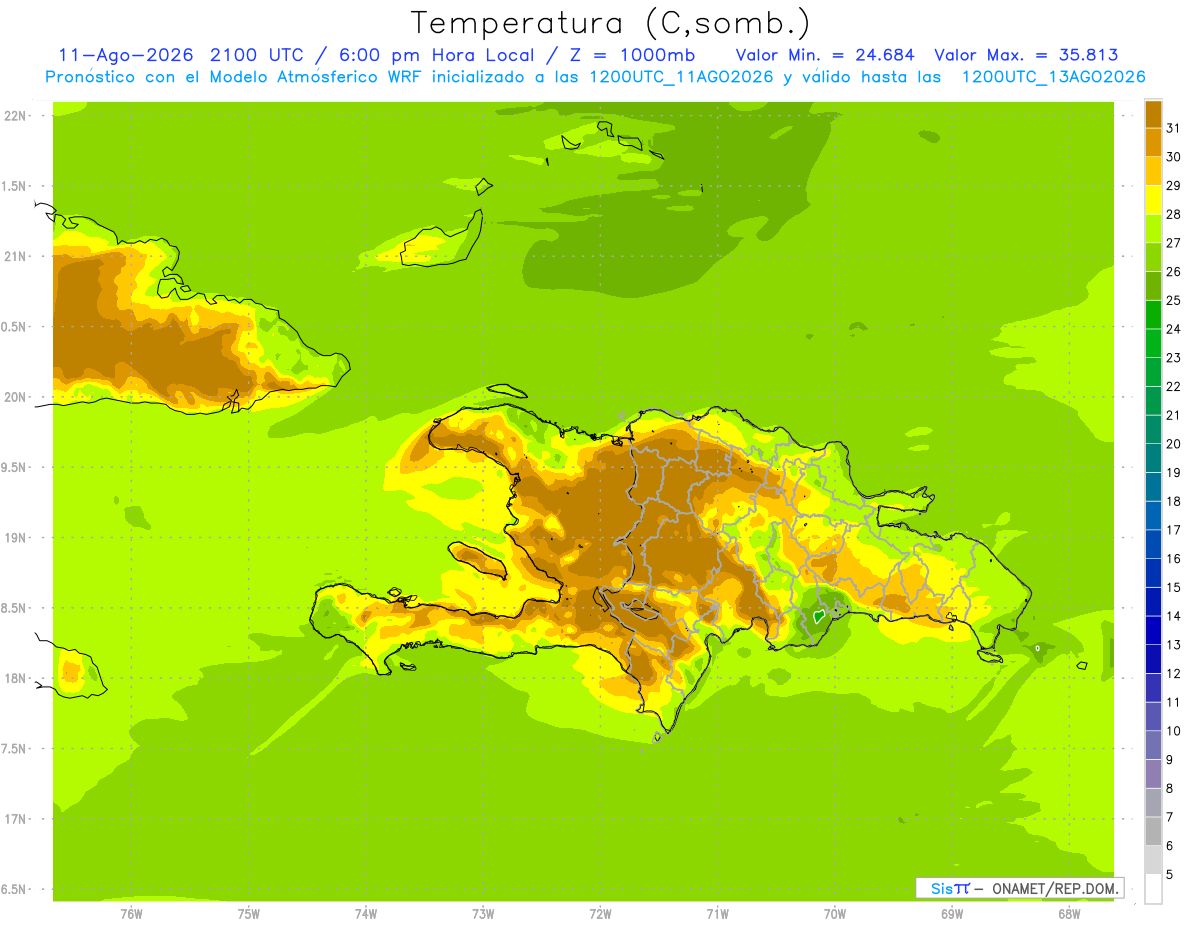1200x927 pixels.
Task: Click the "2100 UTC" time text
Action: point(259,55)
